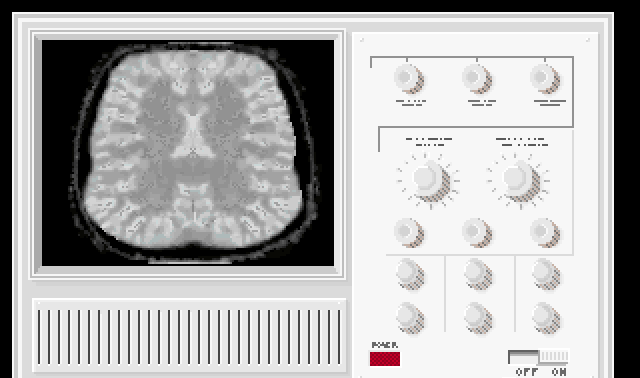Click the ON label under the switch
The image size is (640, 378).
pos(559,372)
